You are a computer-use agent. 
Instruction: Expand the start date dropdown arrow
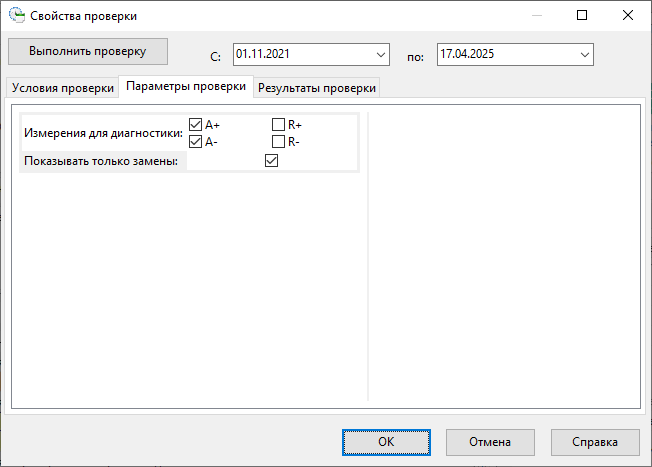[381, 54]
